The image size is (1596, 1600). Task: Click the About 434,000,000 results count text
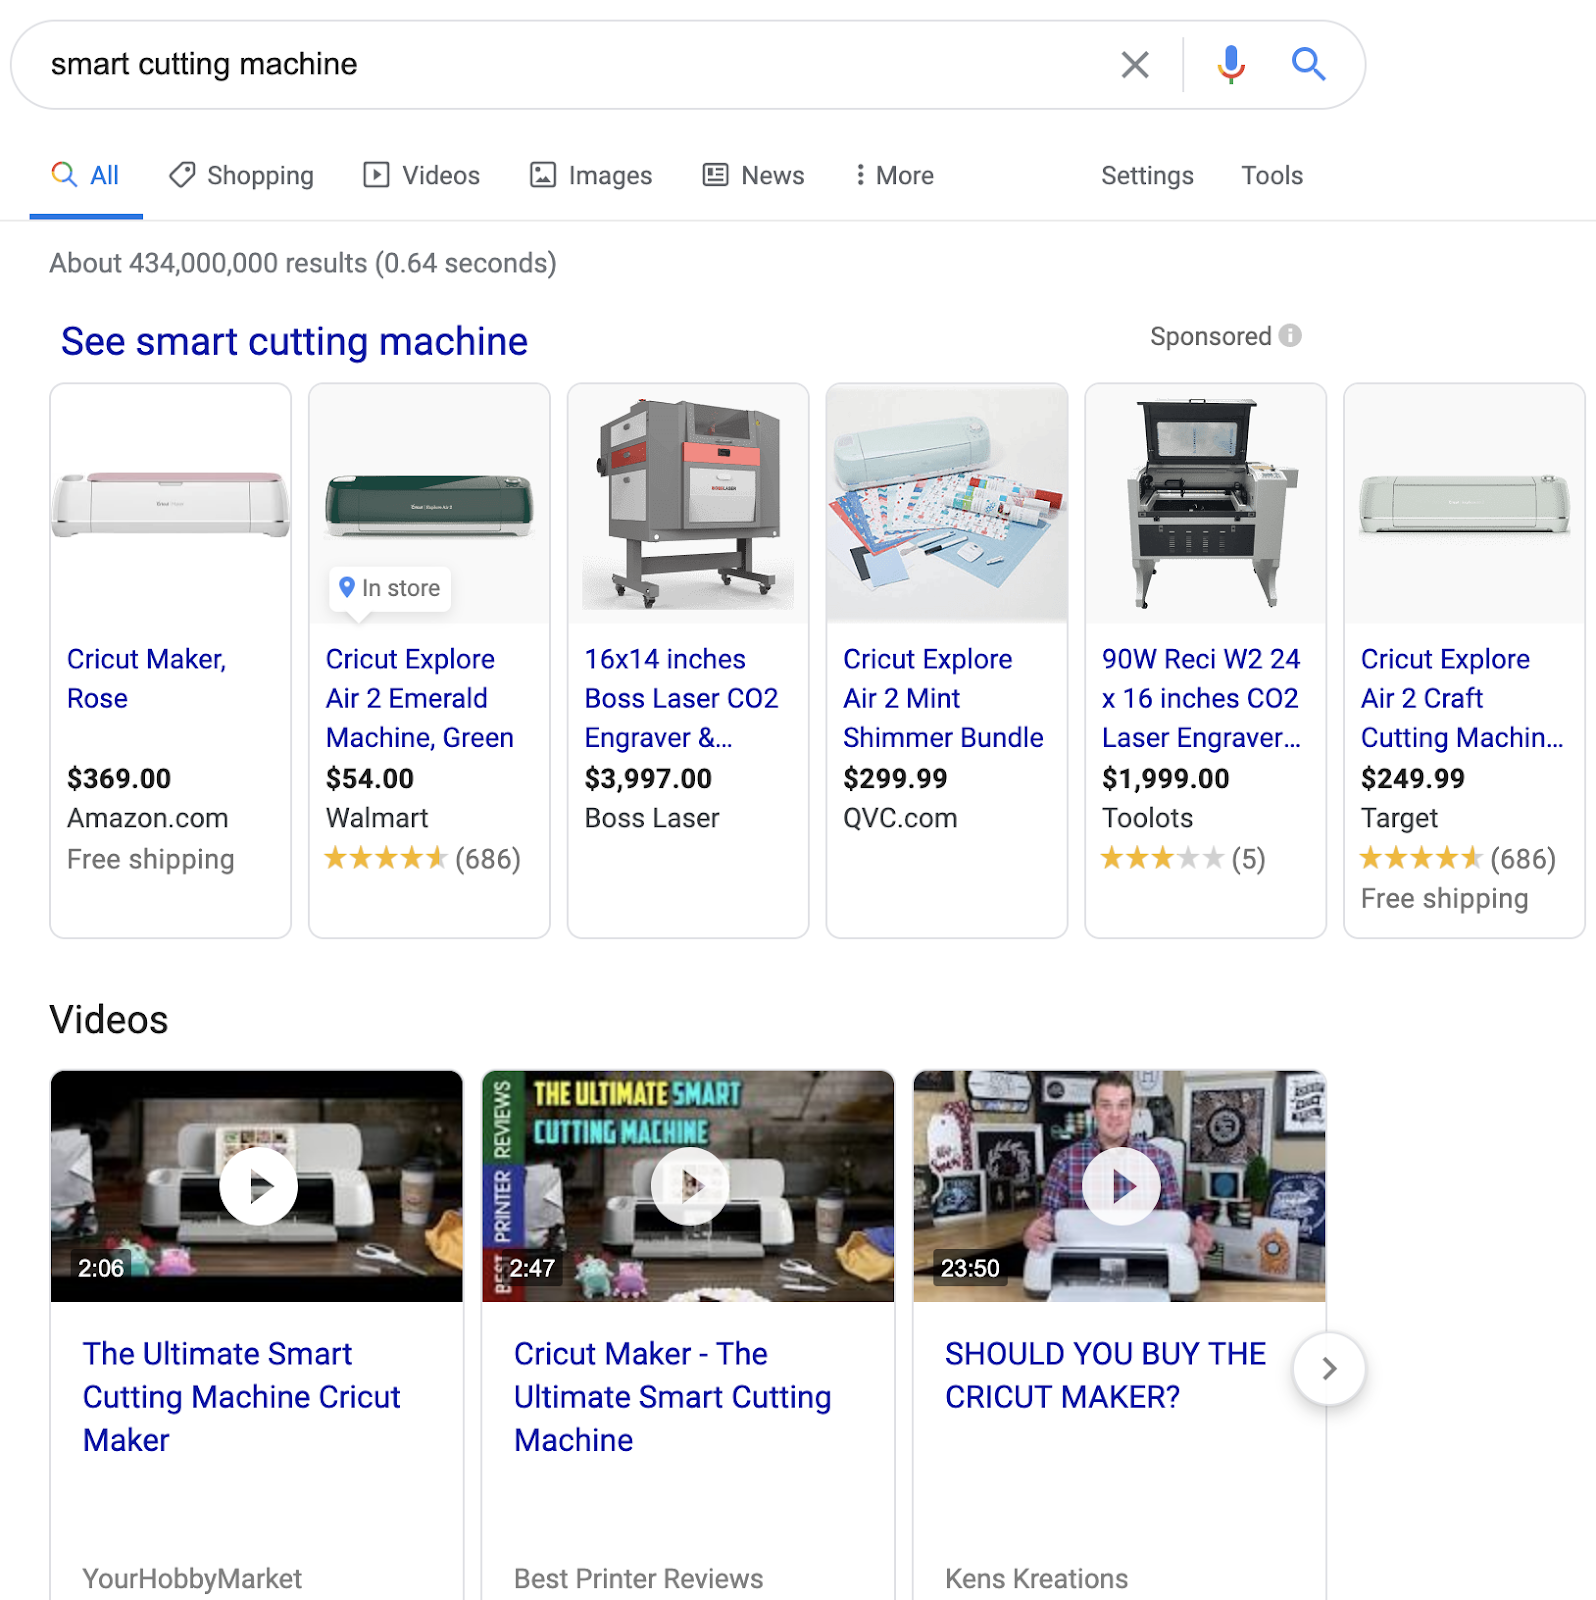click(303, 263)
